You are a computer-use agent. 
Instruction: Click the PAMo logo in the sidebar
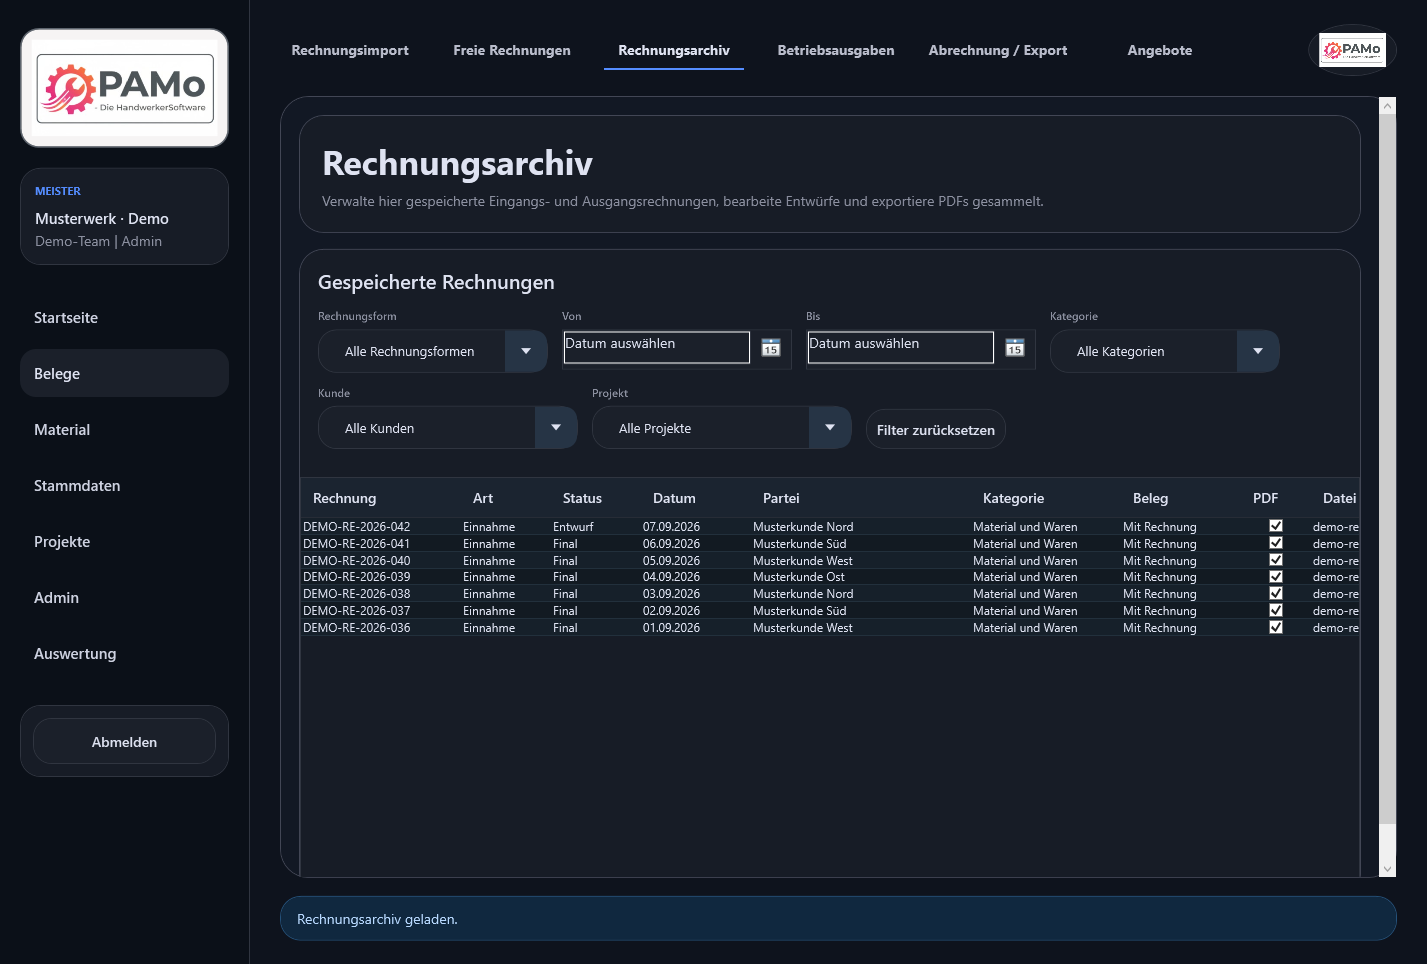125,88
